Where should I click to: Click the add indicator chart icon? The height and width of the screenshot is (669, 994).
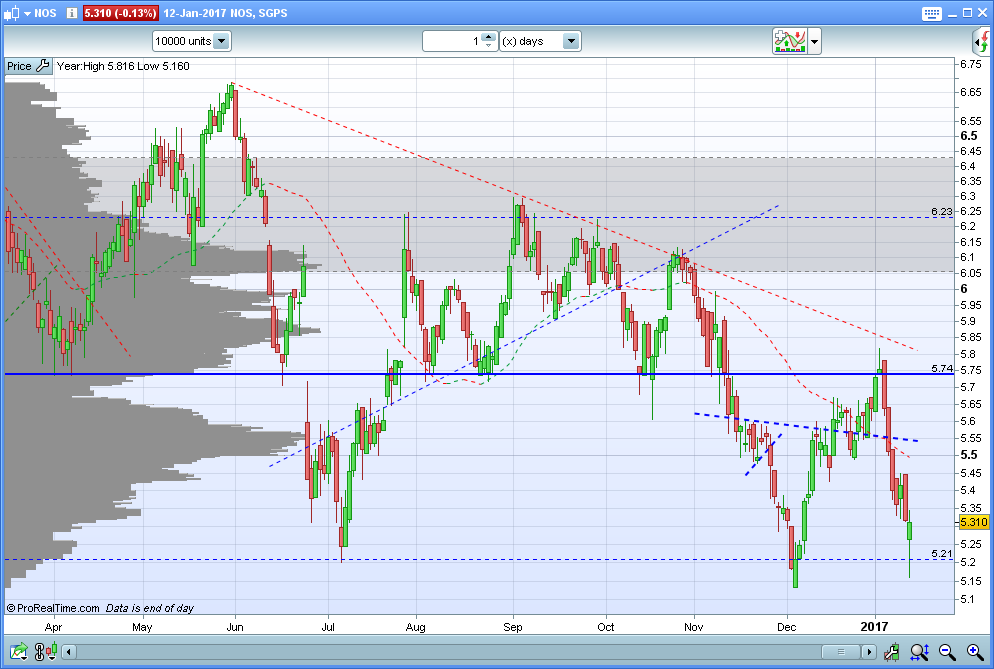click(x=789, y=41)
